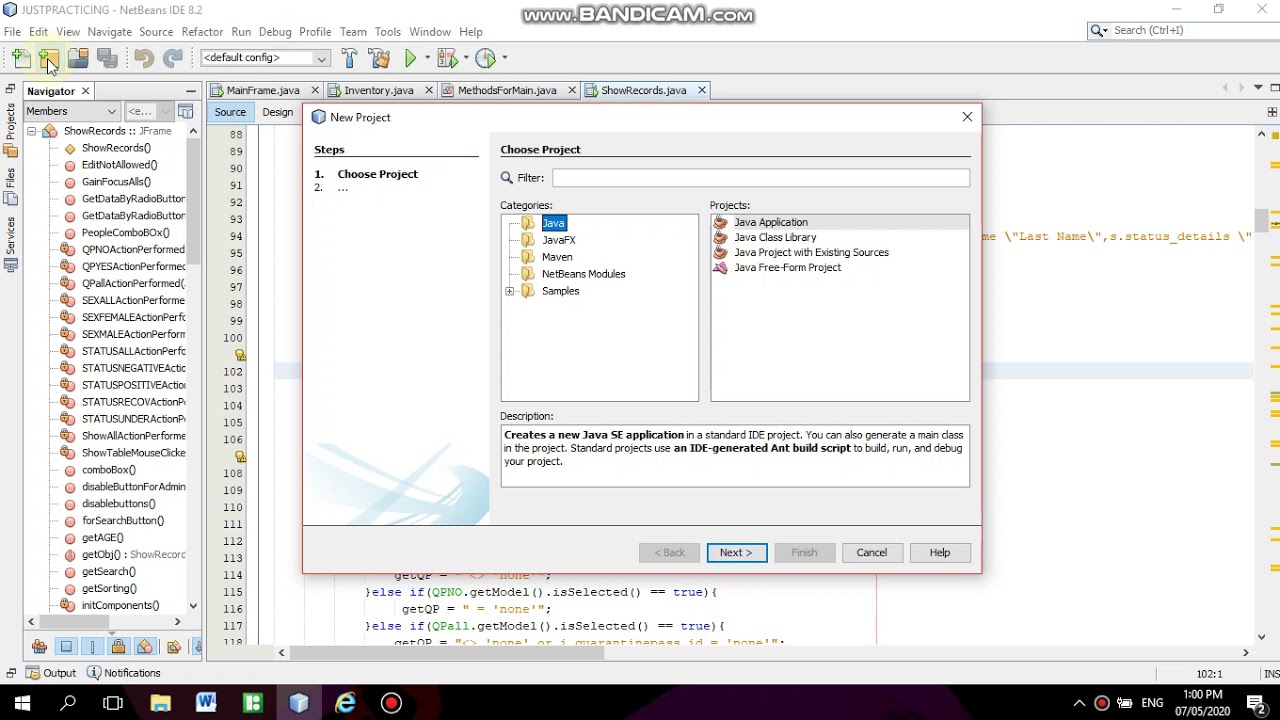The height and width of the screenshot is (720, 1280).
Task: Click the Bandicam recorder taskbar icon
Action: point(391,703)
